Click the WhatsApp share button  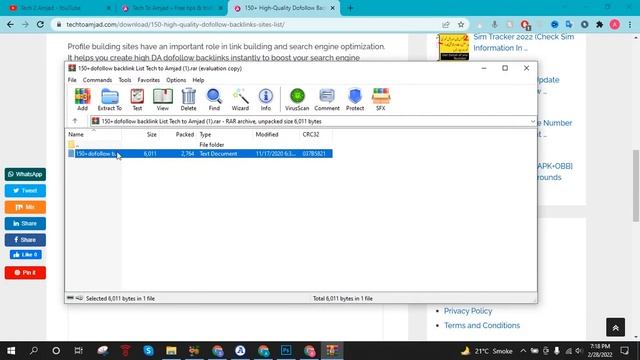tap(25, 174)
